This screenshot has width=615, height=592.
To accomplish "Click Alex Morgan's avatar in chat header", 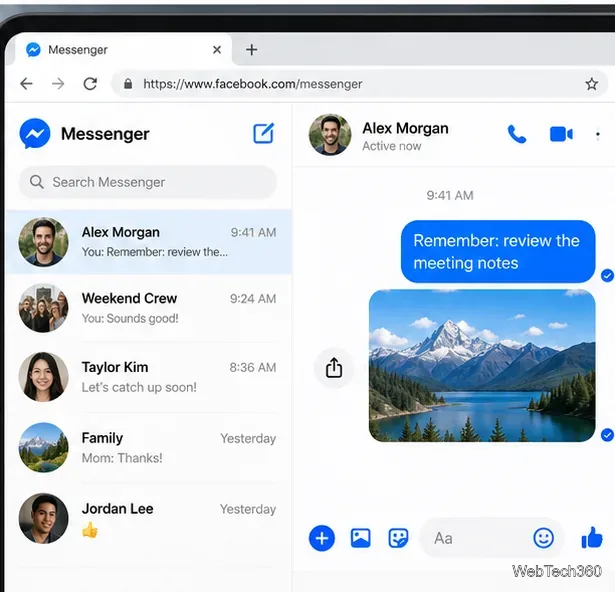I will (330, 135).
